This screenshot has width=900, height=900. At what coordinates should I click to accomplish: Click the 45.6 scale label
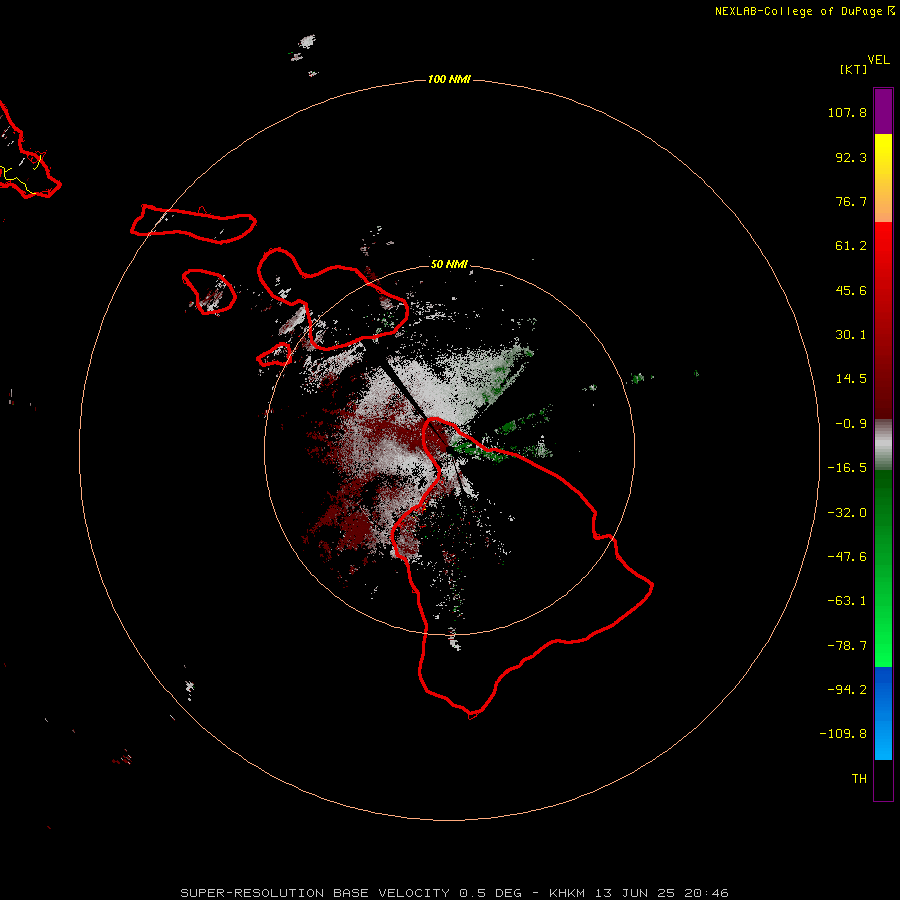[851, 290]
